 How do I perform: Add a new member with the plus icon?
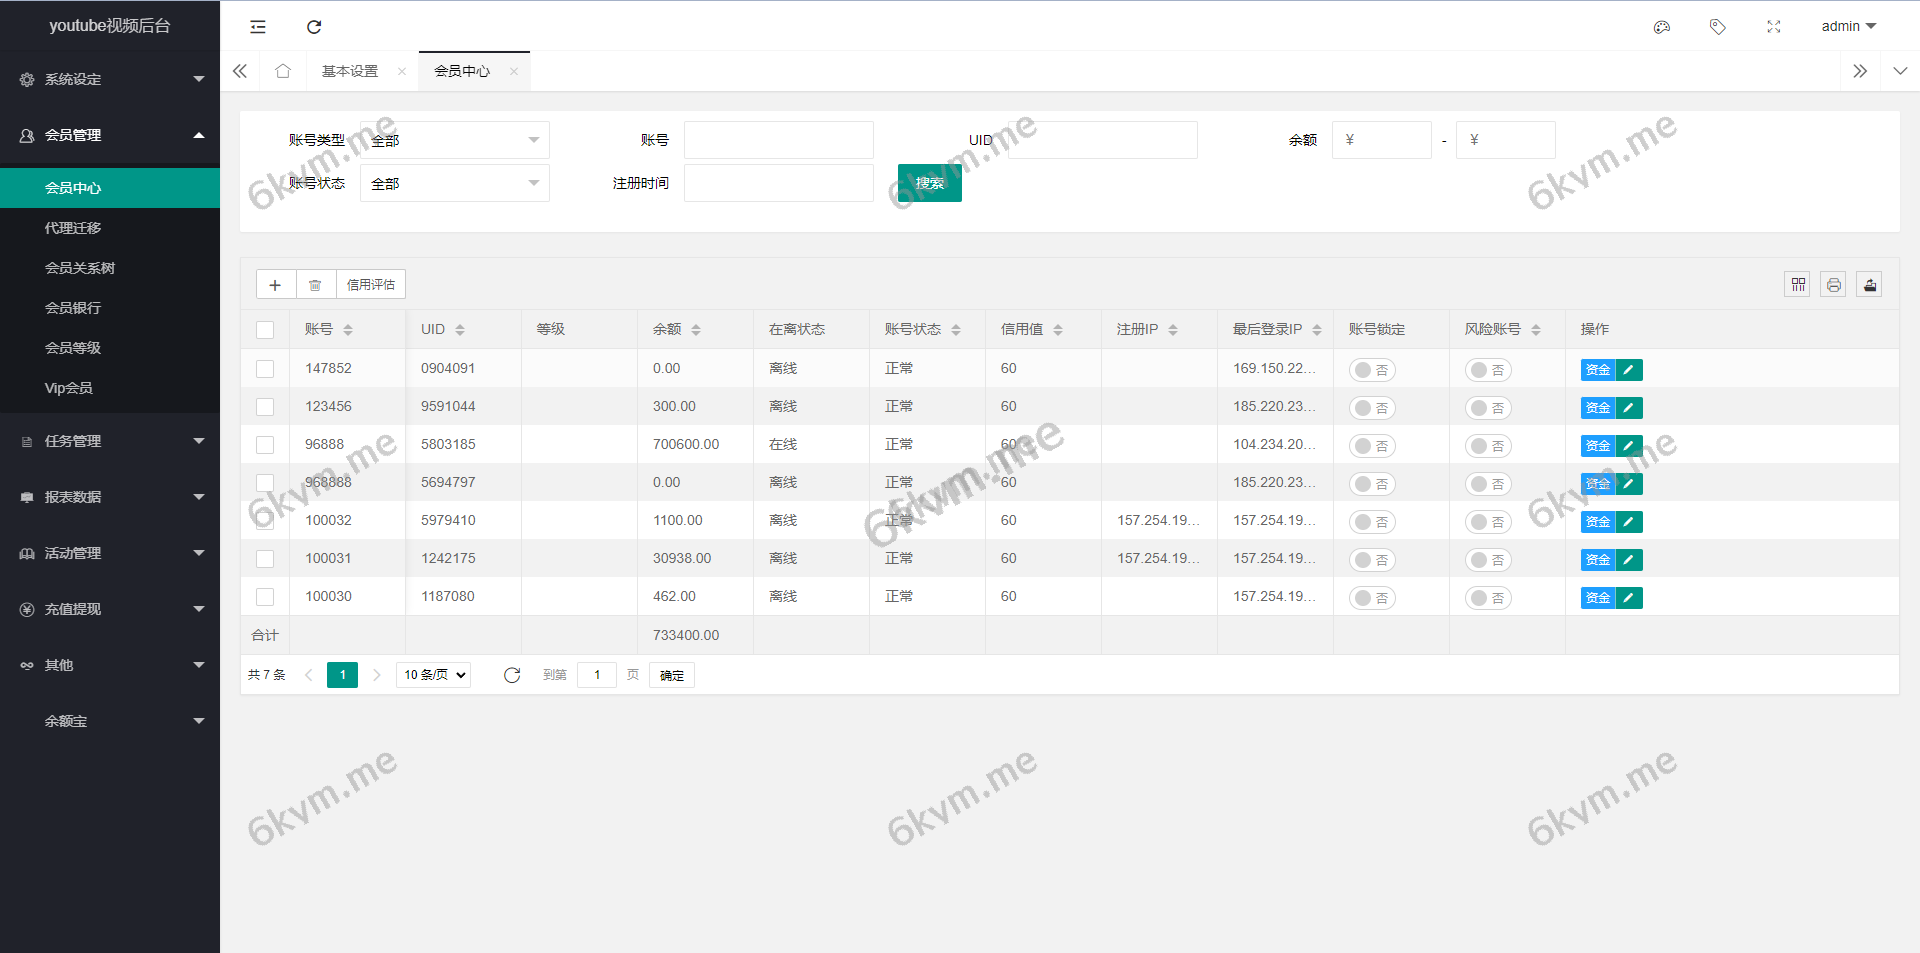(x=276, y=284)
